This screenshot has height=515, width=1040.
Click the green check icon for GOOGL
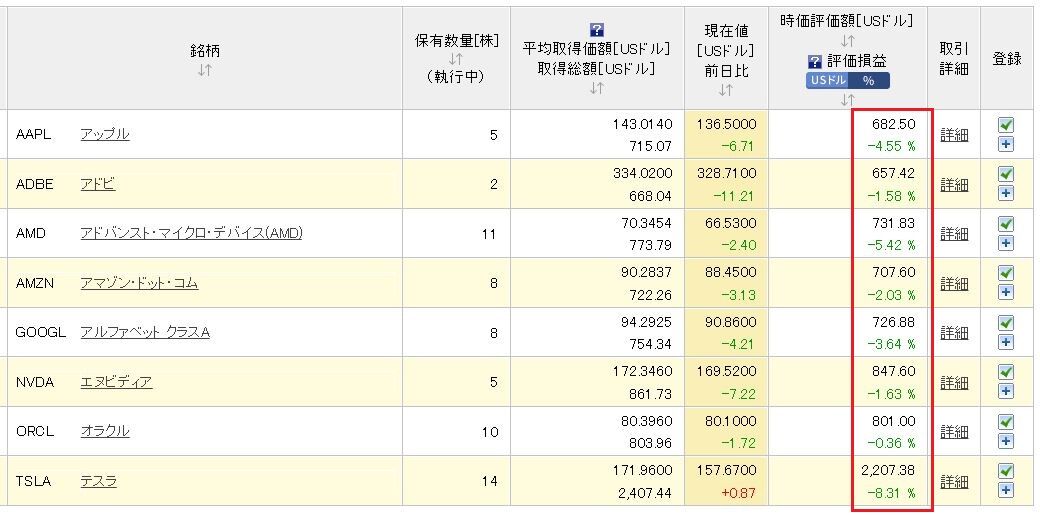[x=1006, y=323]
